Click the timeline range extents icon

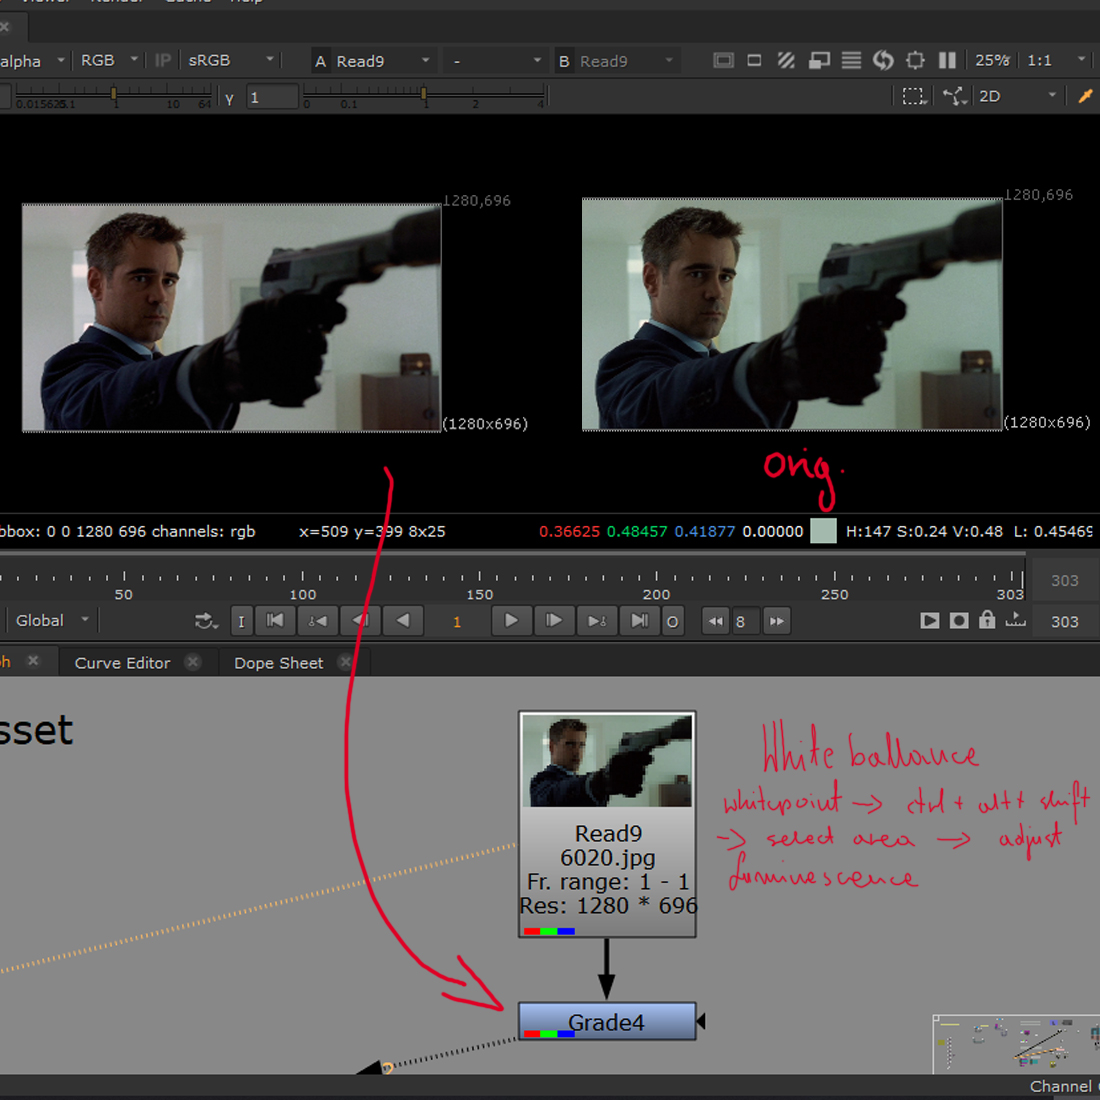(1015, 620)
